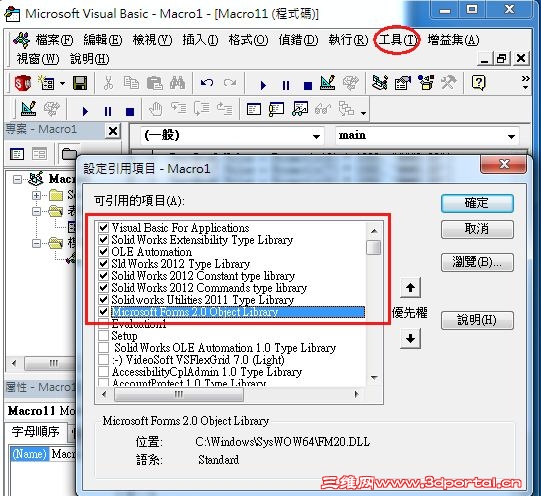
Task: Click the debug toolbar reset square
Action: (x=130, y=112)
